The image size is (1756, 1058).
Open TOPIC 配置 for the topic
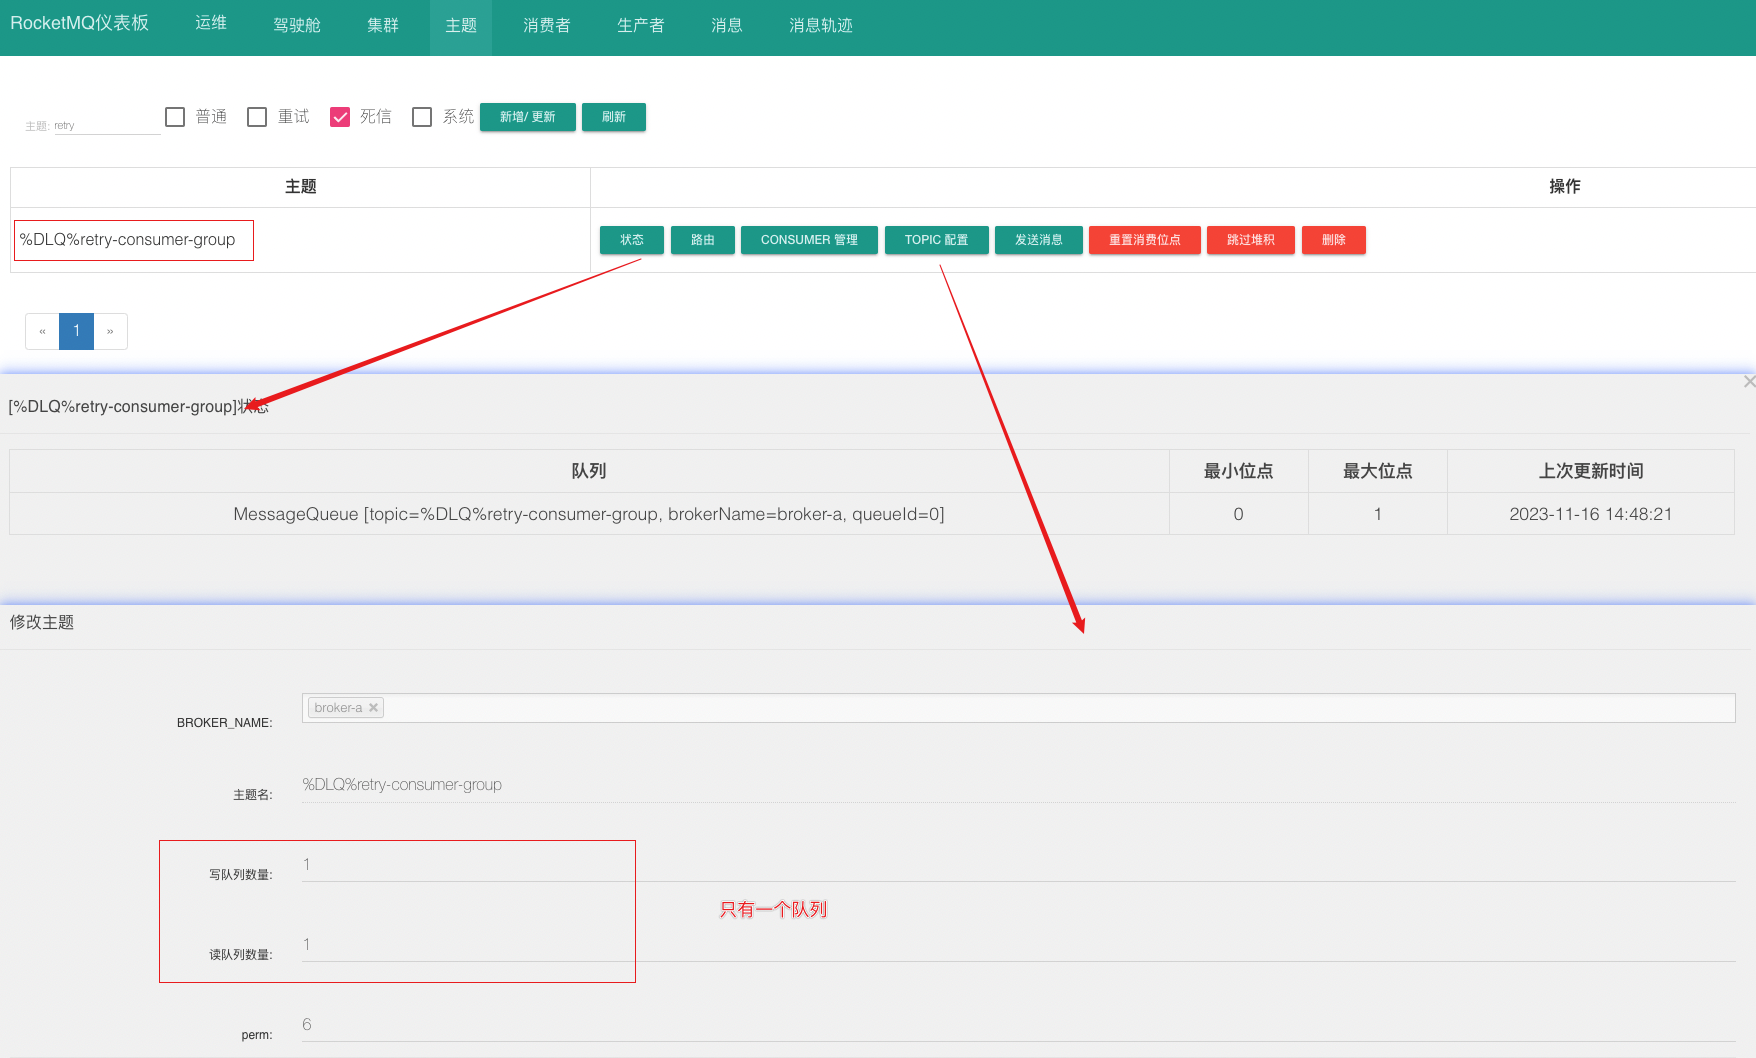[x=937, y=240]
